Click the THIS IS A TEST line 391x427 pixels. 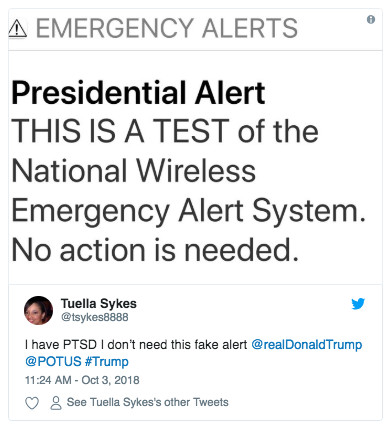coord(165,131)
